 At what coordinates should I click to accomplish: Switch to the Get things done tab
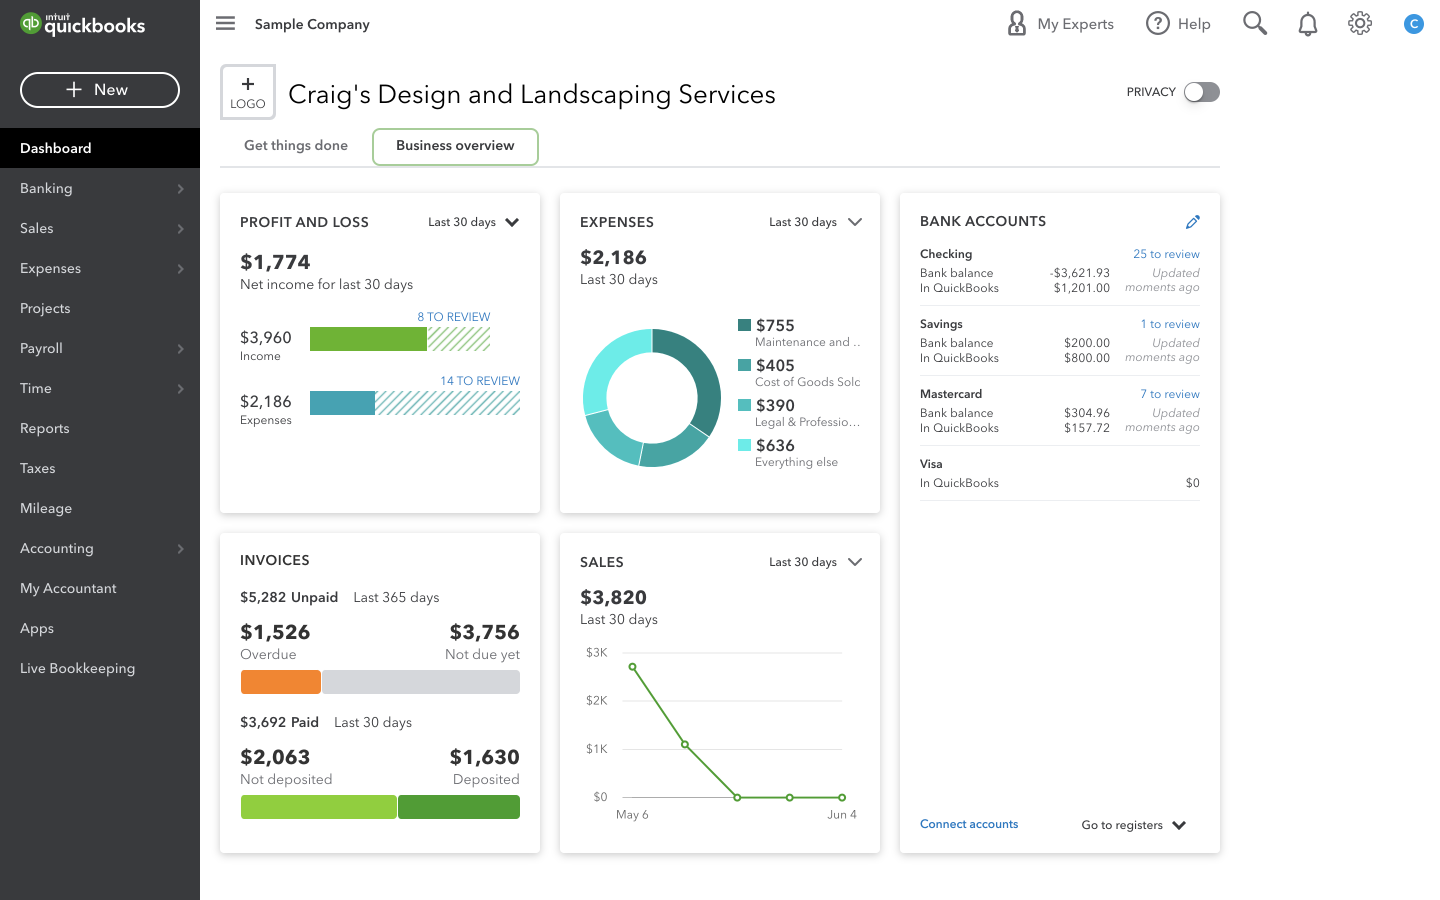[x=295, y=145]
